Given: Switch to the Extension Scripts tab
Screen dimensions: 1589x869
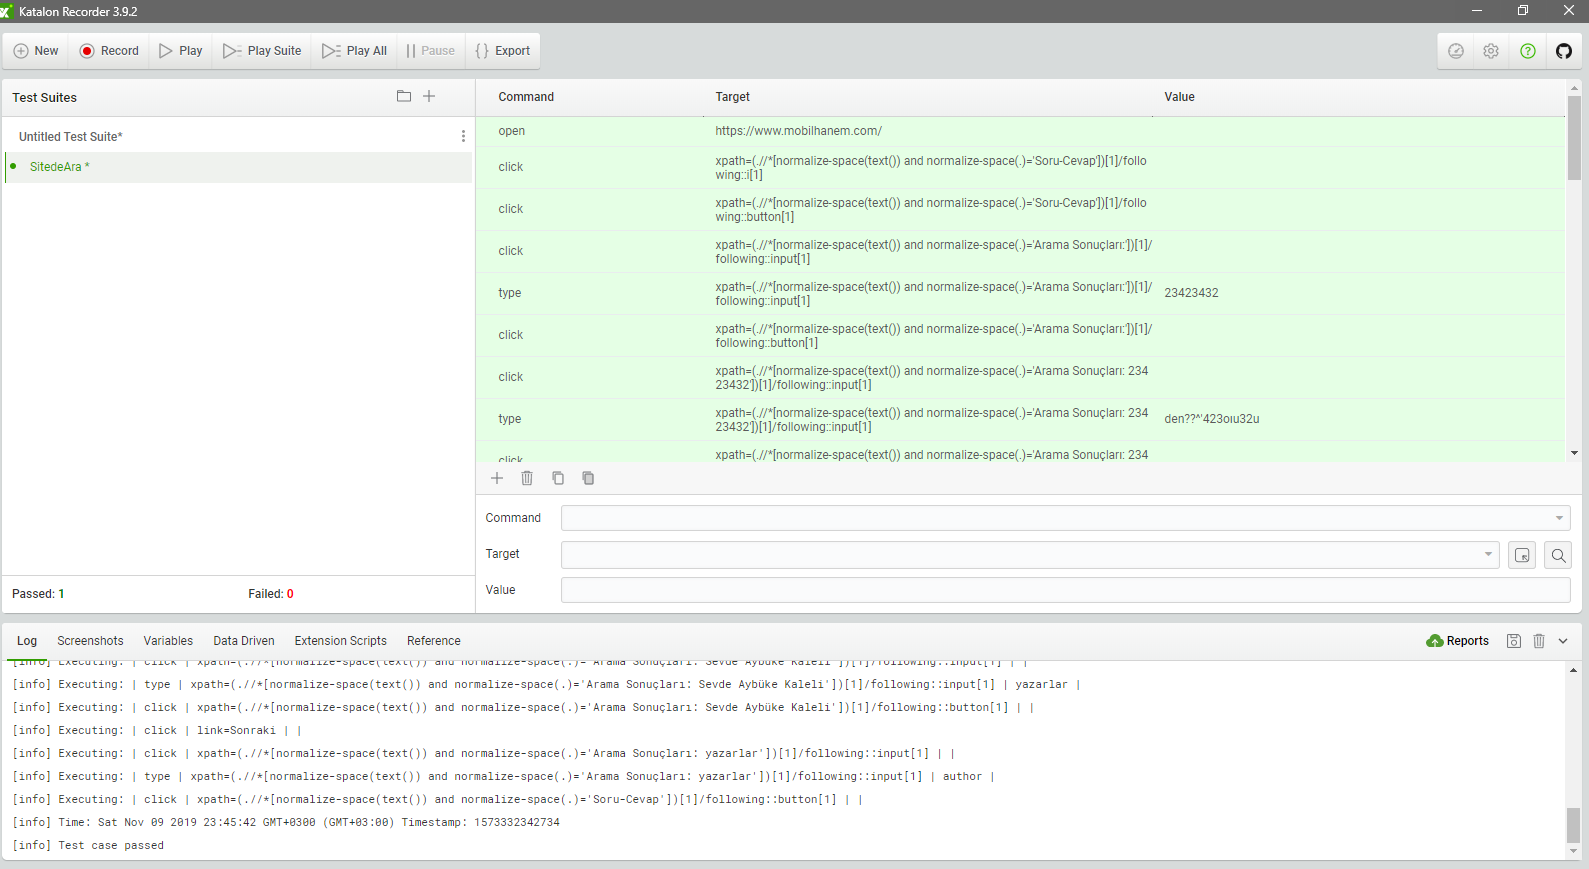Looking at the screenshot, I should pos(340,641).
